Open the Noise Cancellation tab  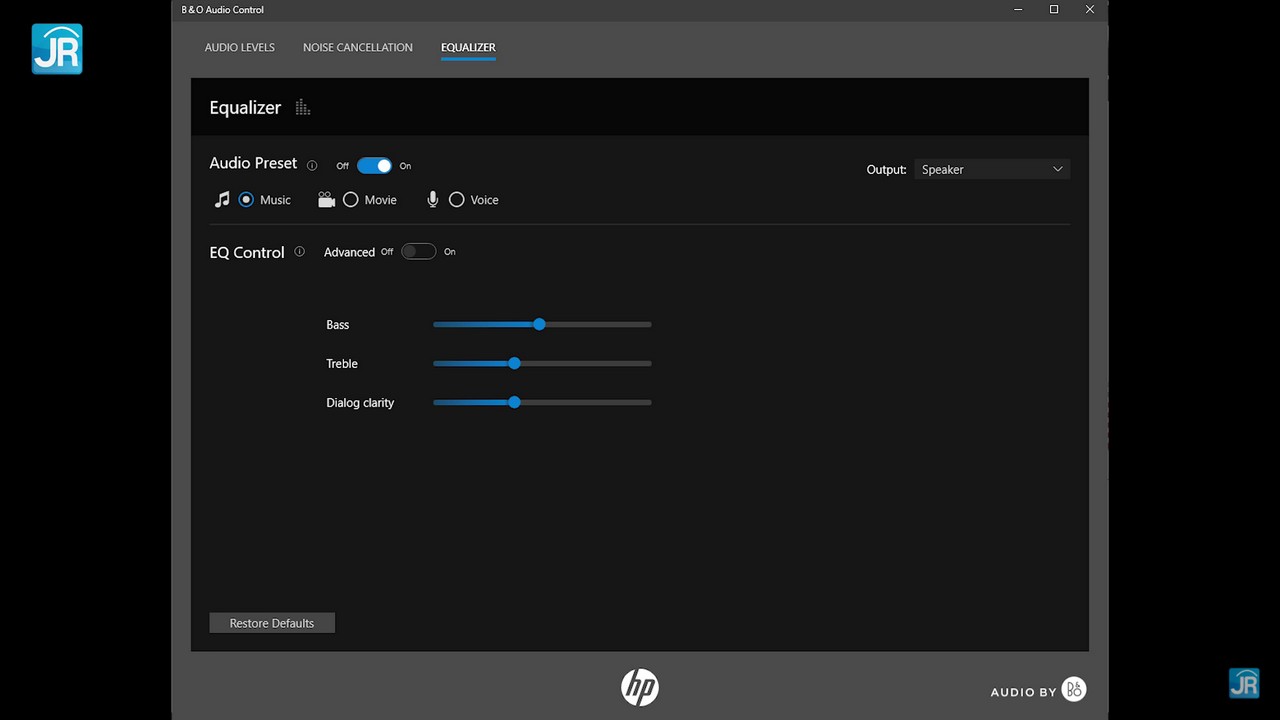click(358, 47)
